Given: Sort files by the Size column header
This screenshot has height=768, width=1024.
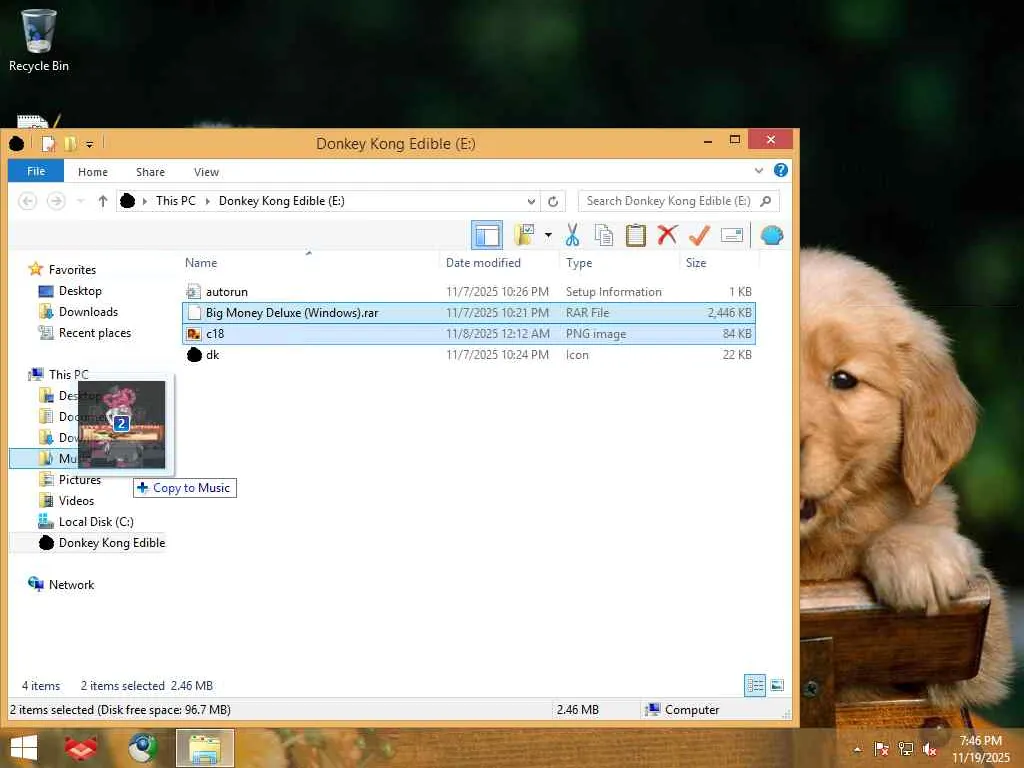Looking at the screenshot, I should (720, 263).
